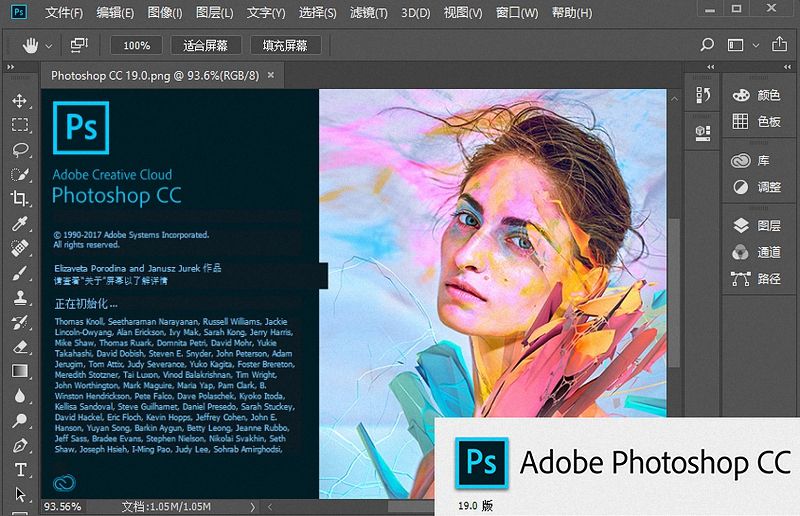Open the History panel icon
This screenshot has width=800, height=516.
tap(703, 95)
